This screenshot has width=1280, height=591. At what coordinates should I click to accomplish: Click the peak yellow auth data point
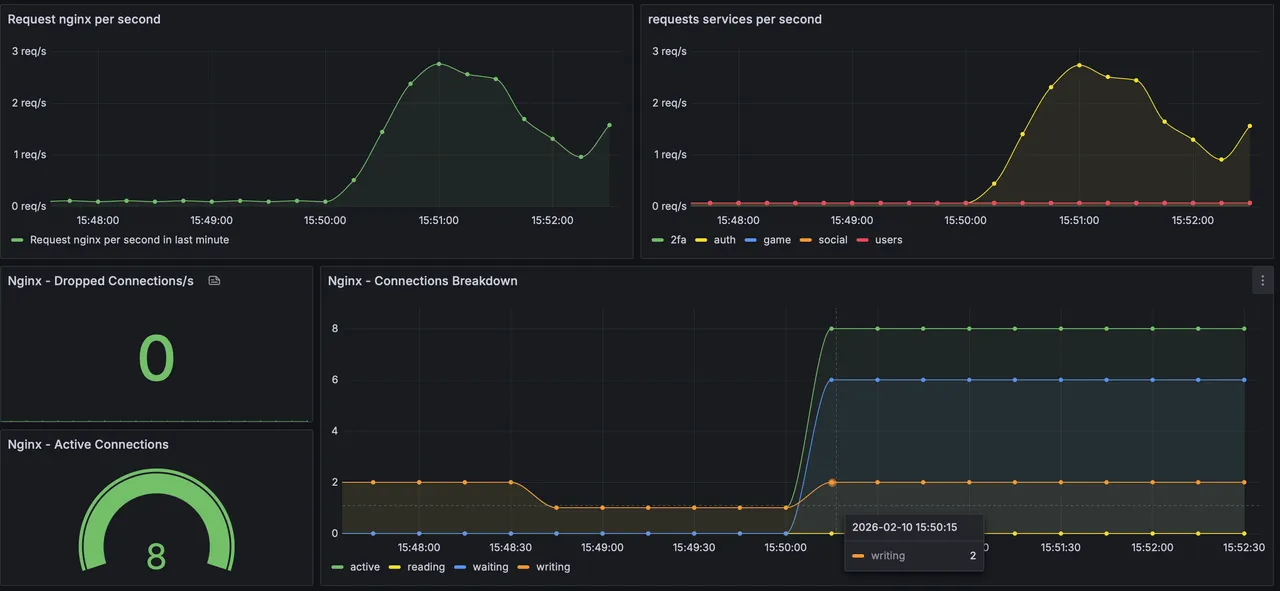[1079, 65]
